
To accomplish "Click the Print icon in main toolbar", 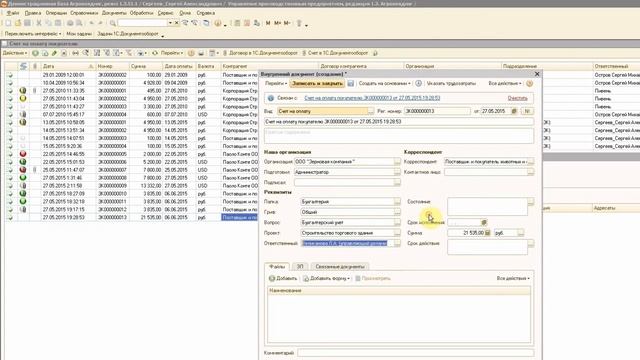I will tap(70, 23).
